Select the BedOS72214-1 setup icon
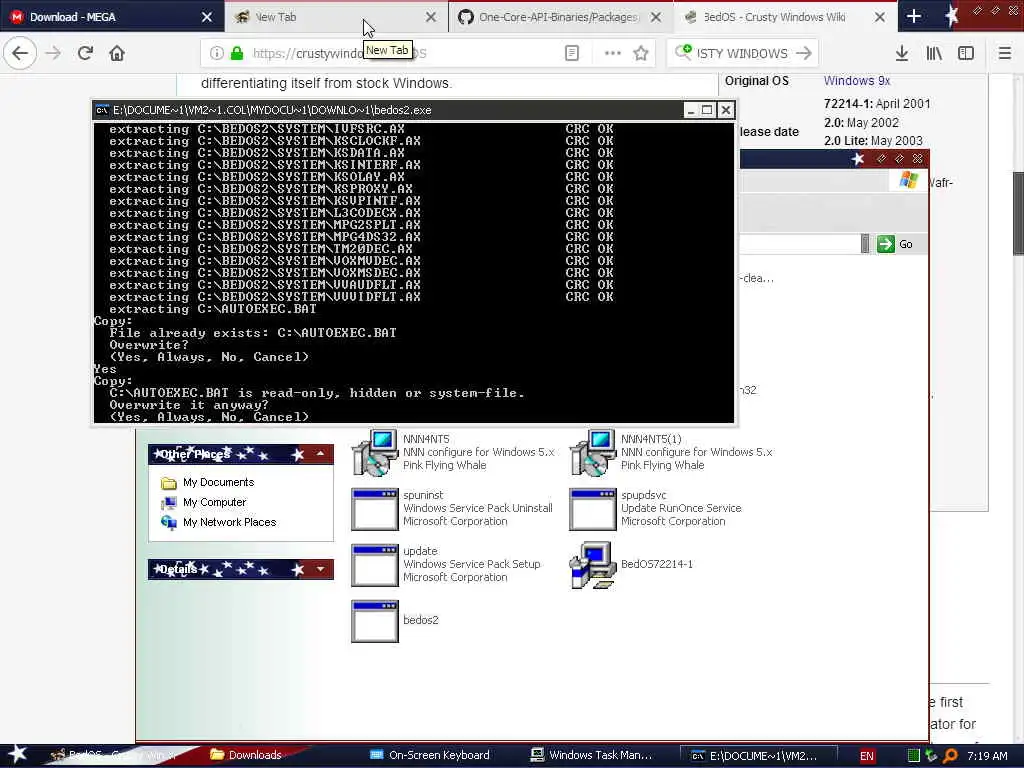1024x768 pixels. pos(593,565)
